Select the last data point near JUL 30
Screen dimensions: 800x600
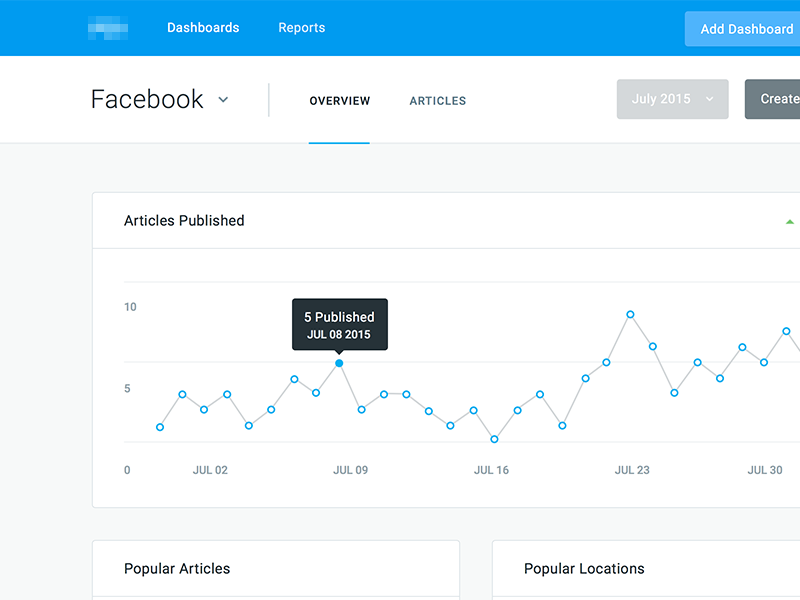pos(787,329)
